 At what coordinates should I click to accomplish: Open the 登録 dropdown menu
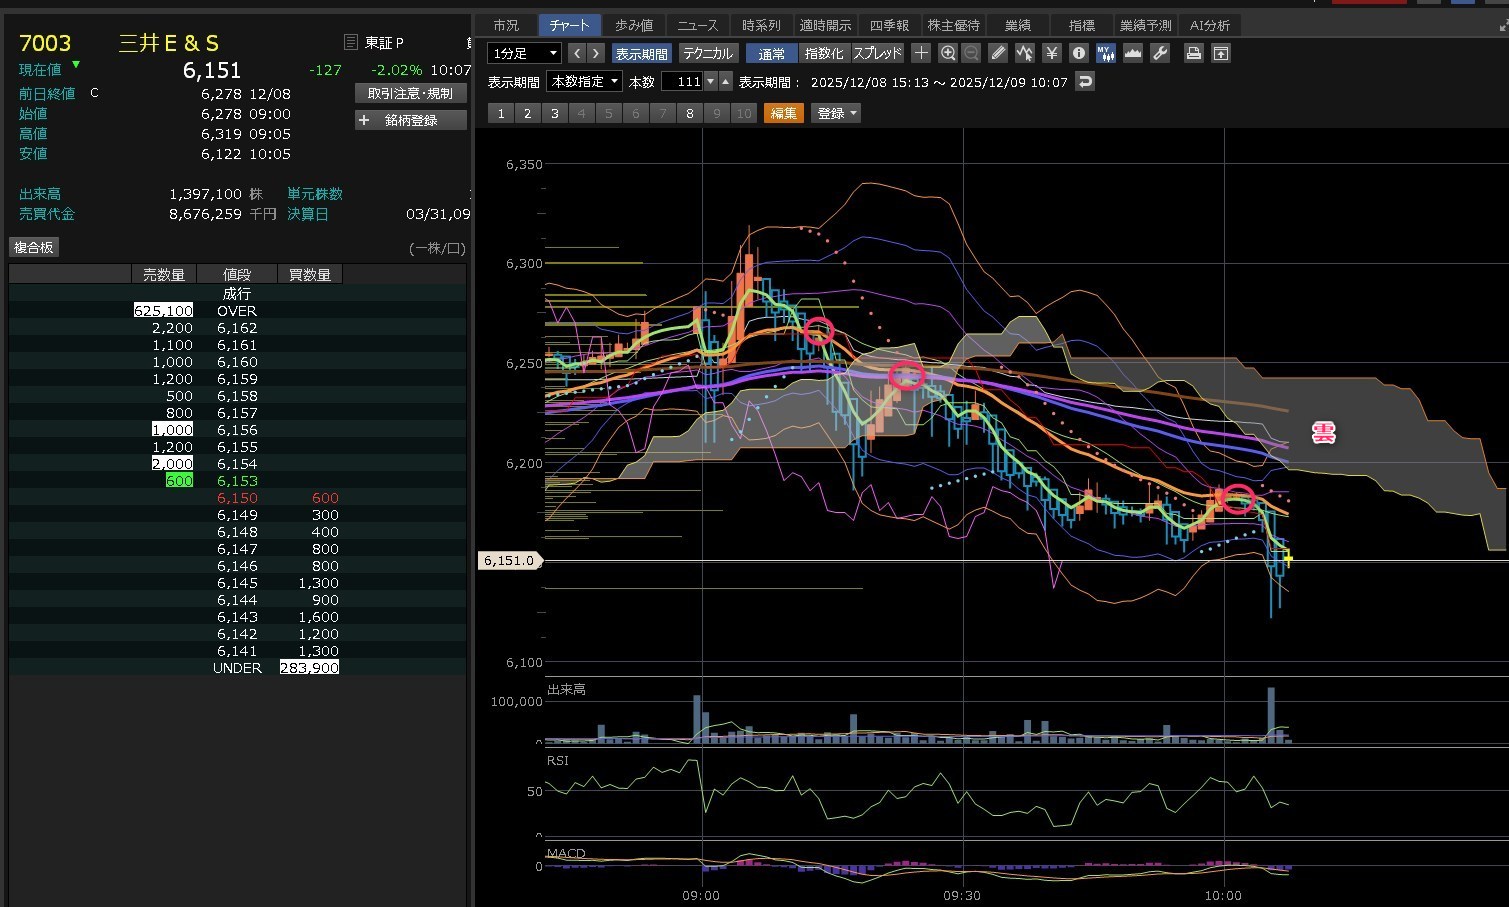pos(837,114)
